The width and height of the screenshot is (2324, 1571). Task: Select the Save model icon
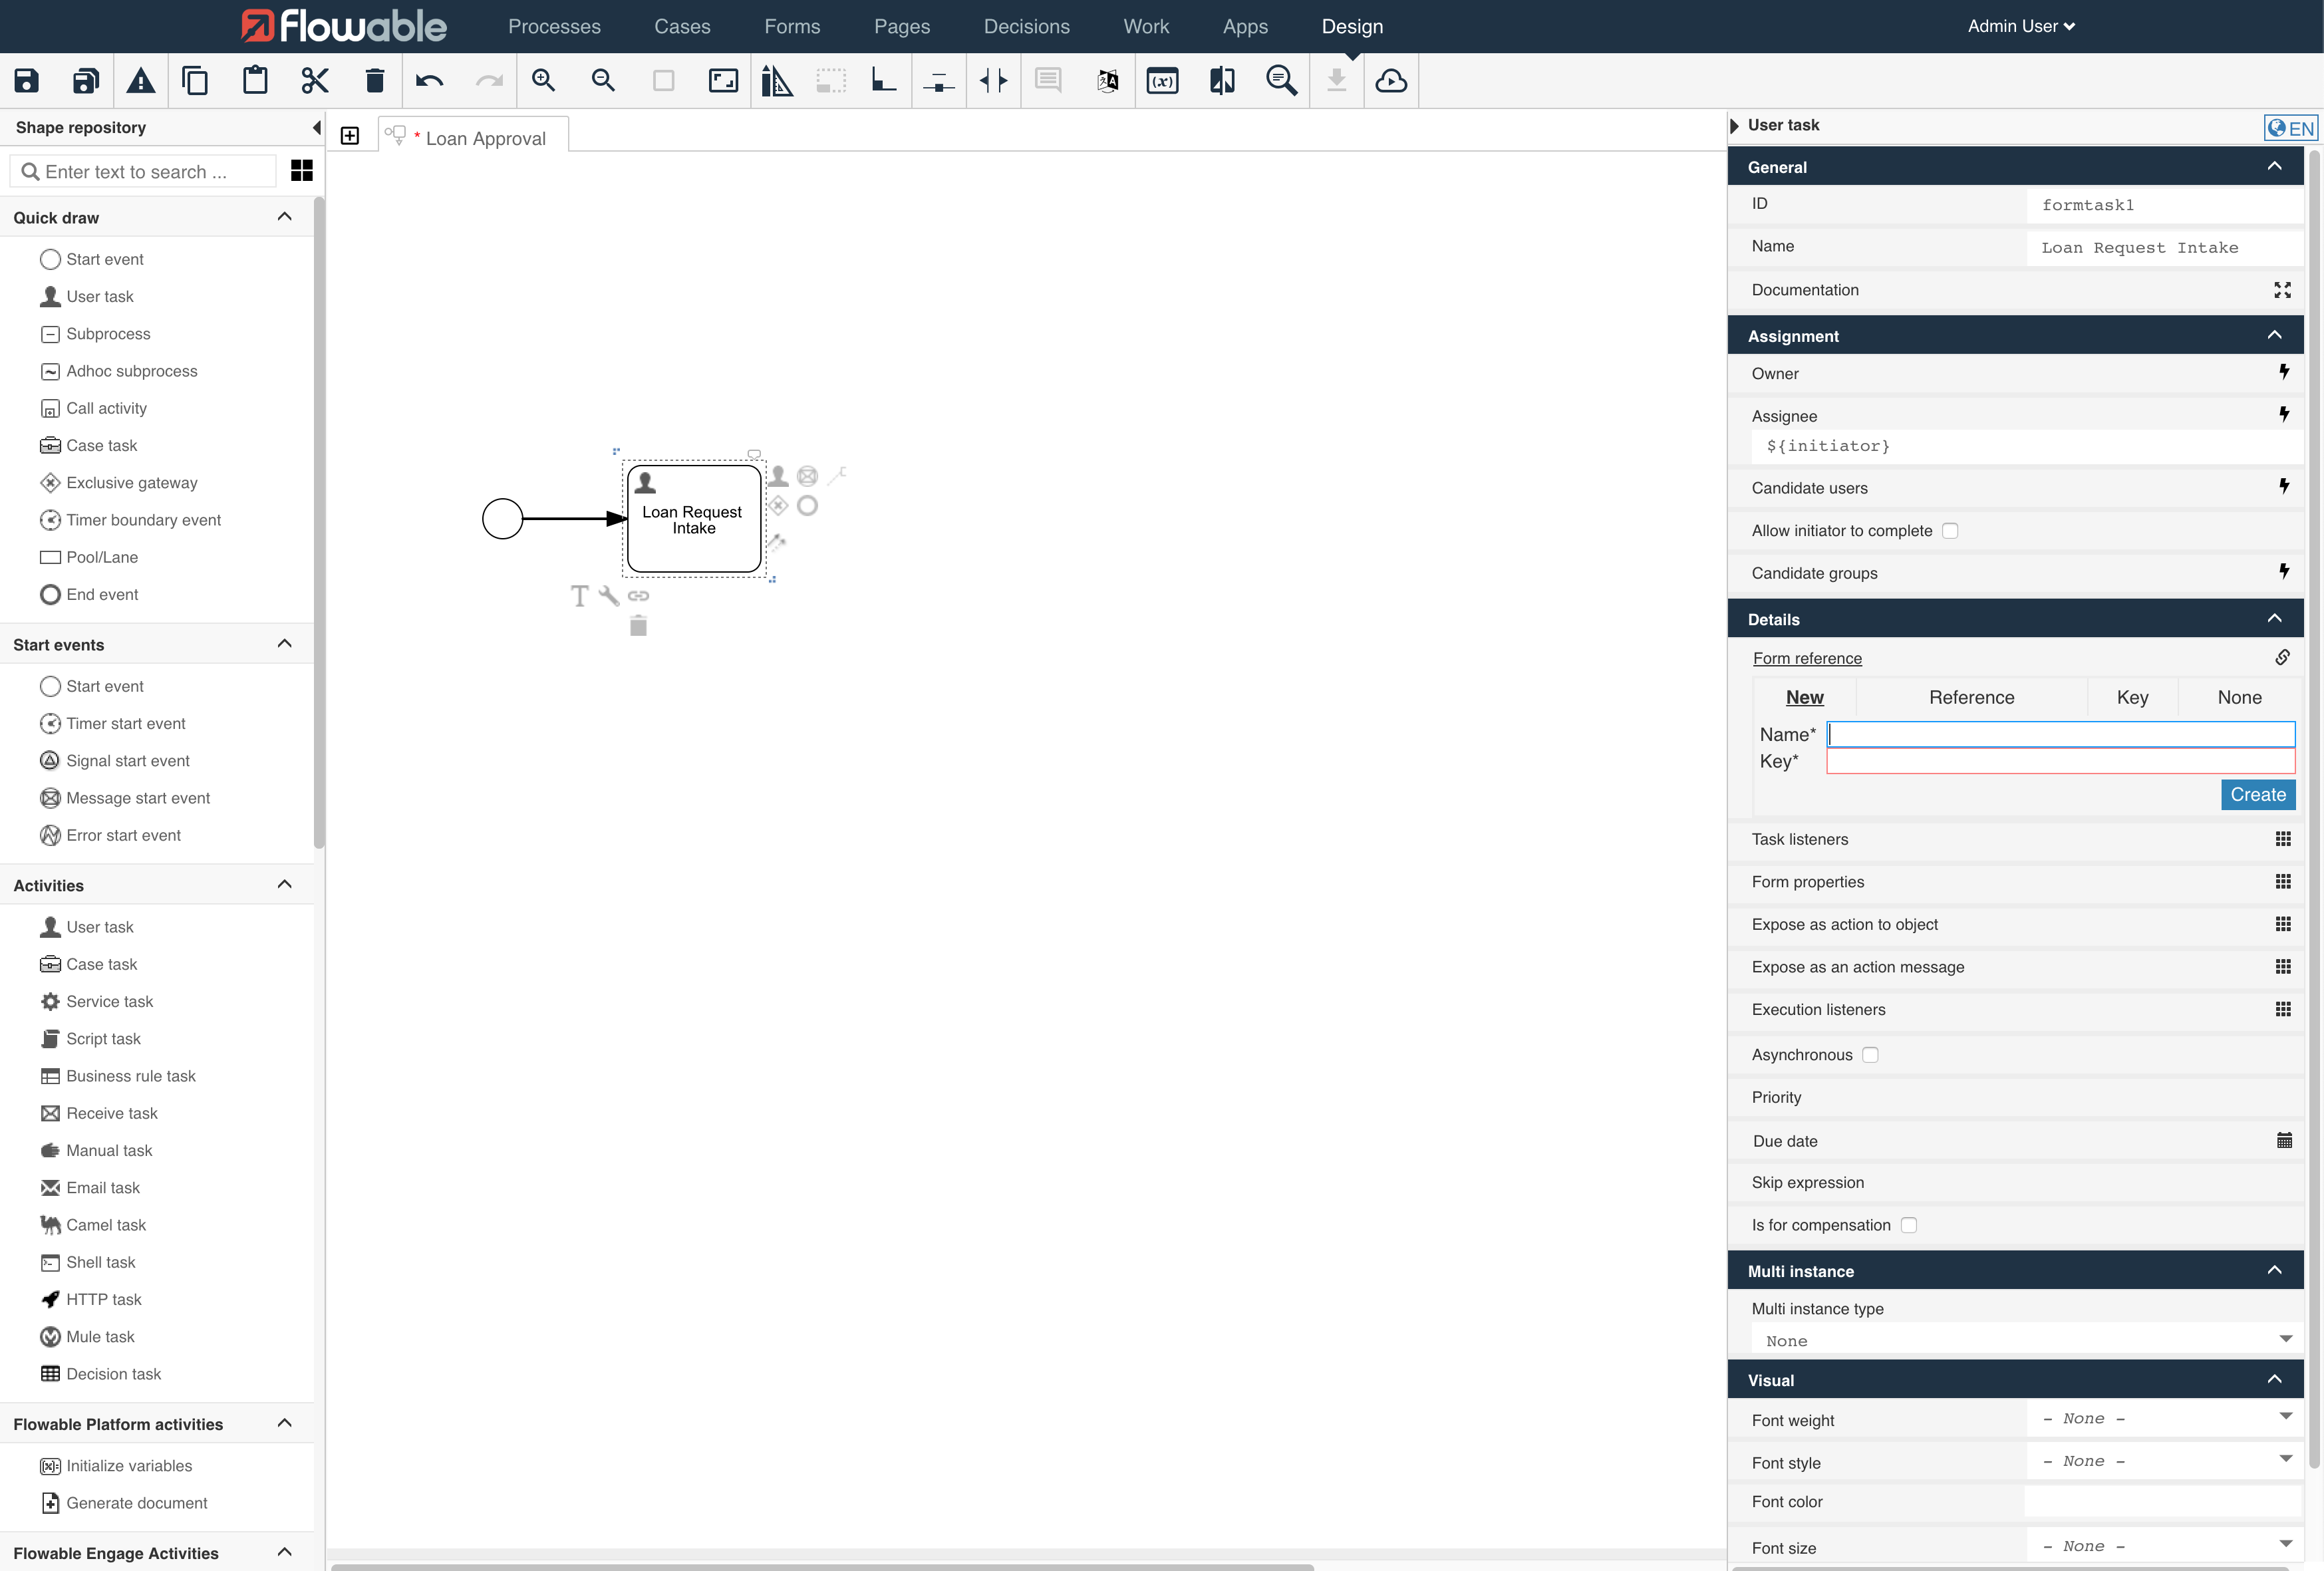click(26, 80)
